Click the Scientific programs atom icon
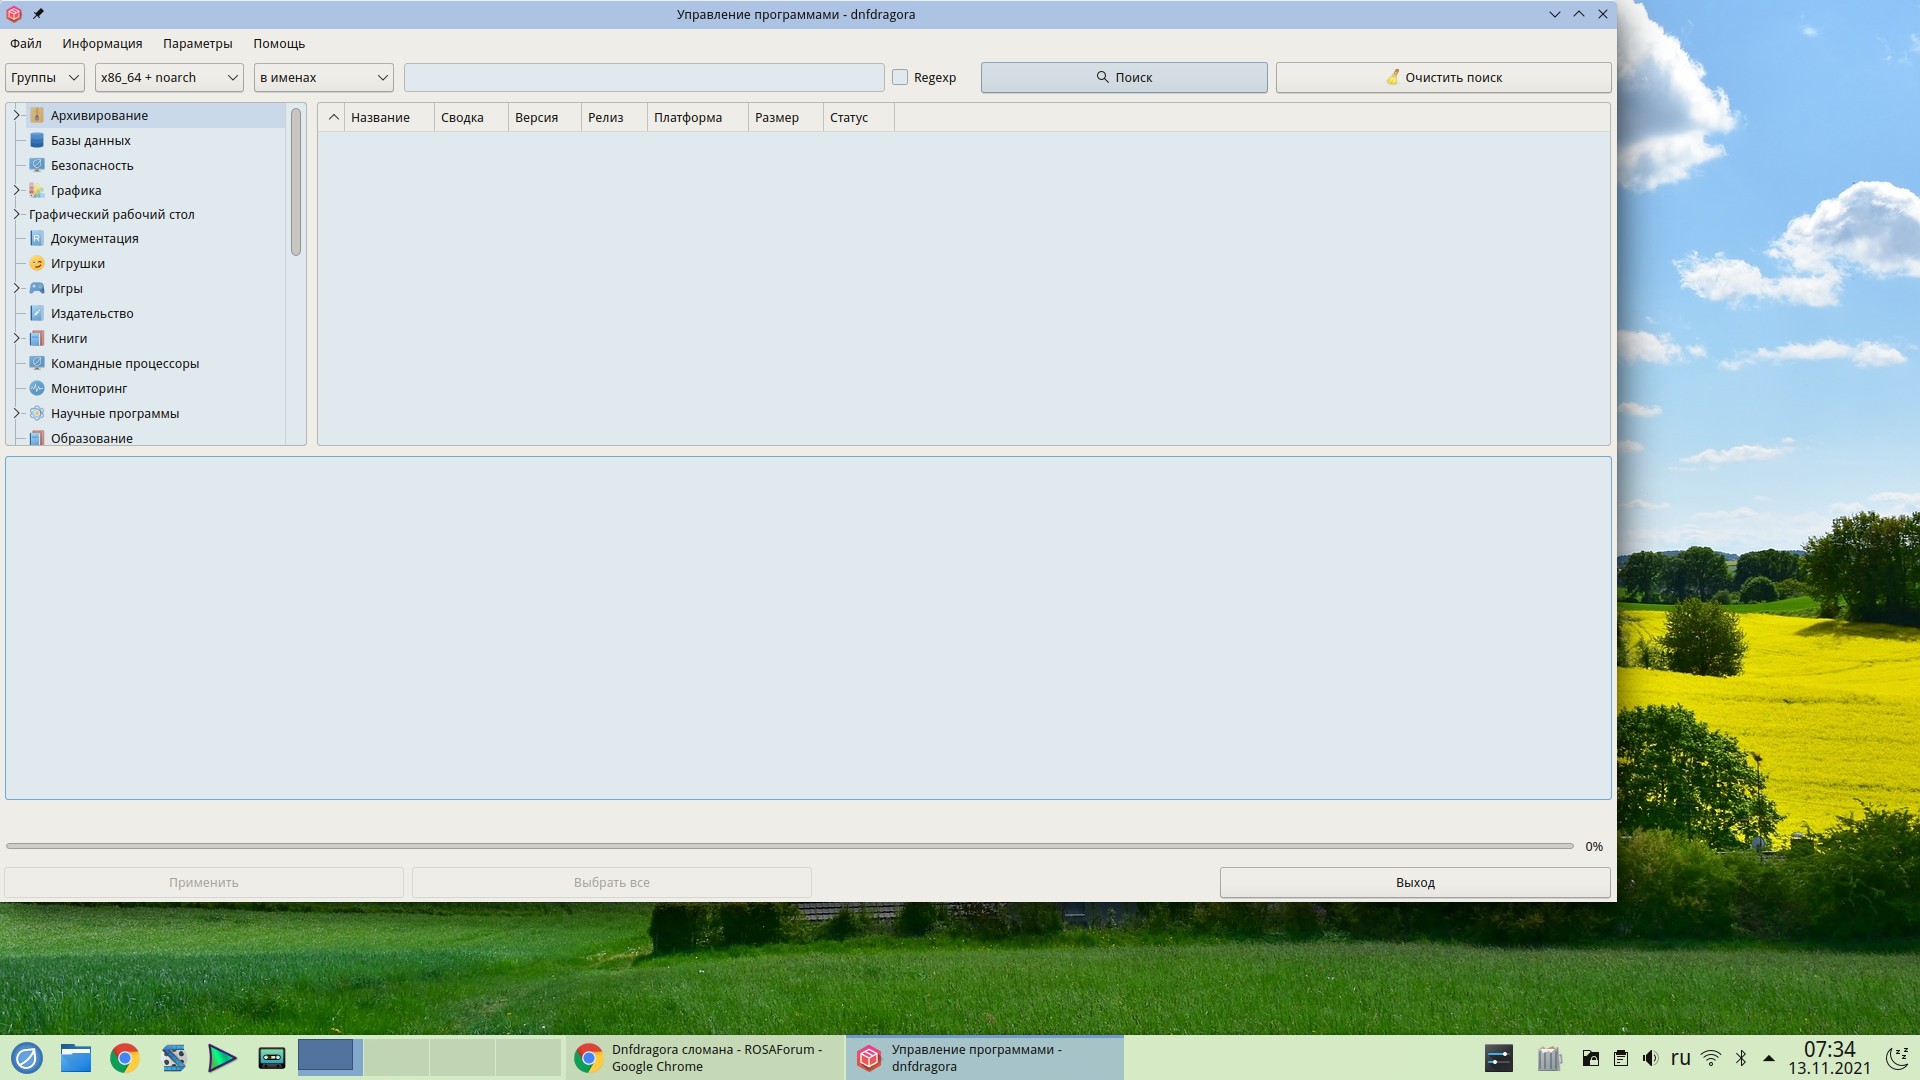The image size is (1920, 1080). [37, 413]
